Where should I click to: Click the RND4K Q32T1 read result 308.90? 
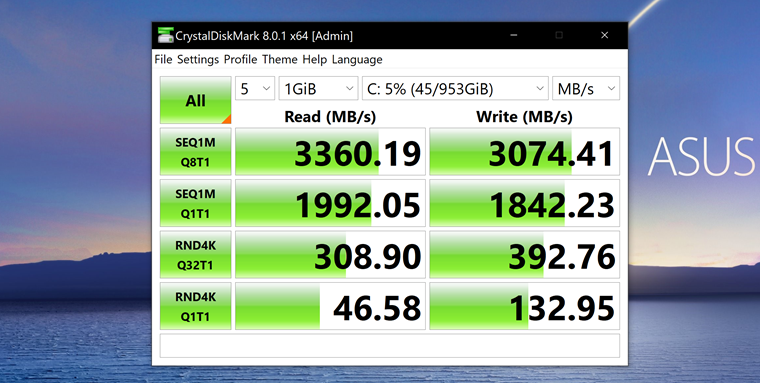click(x=331, y=255)
